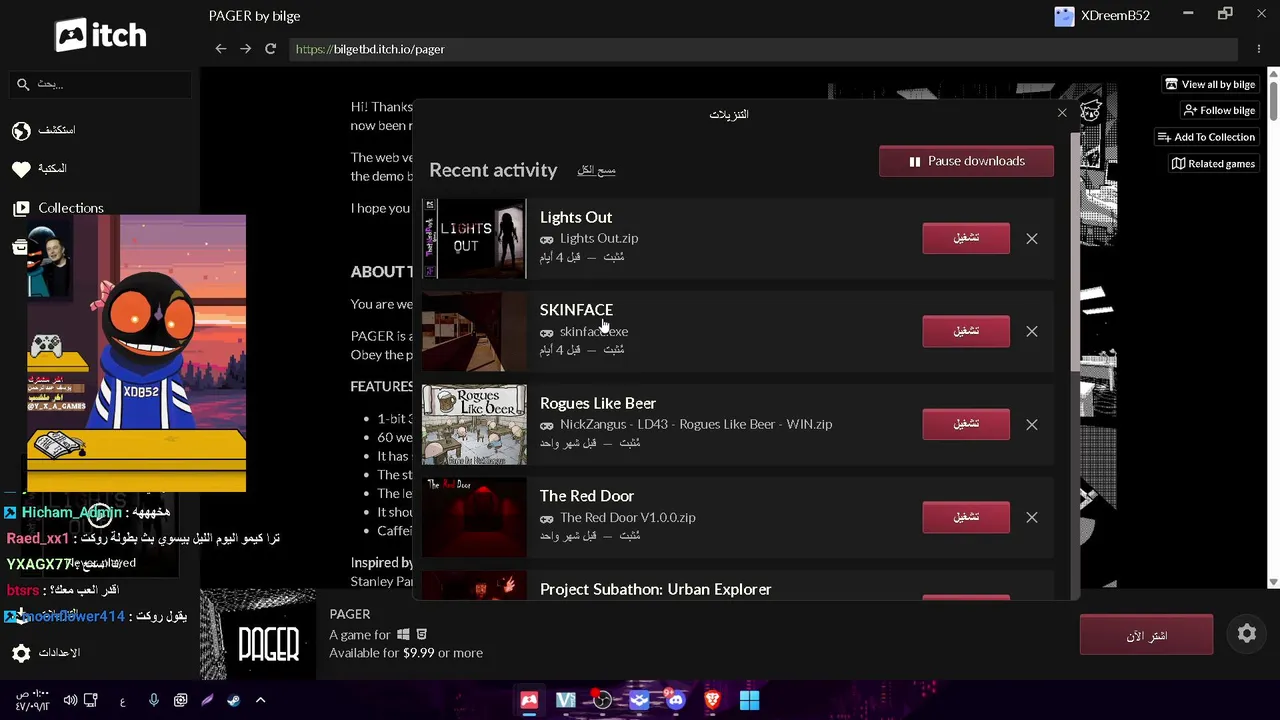Launch SKINFACE

point(966,331)
